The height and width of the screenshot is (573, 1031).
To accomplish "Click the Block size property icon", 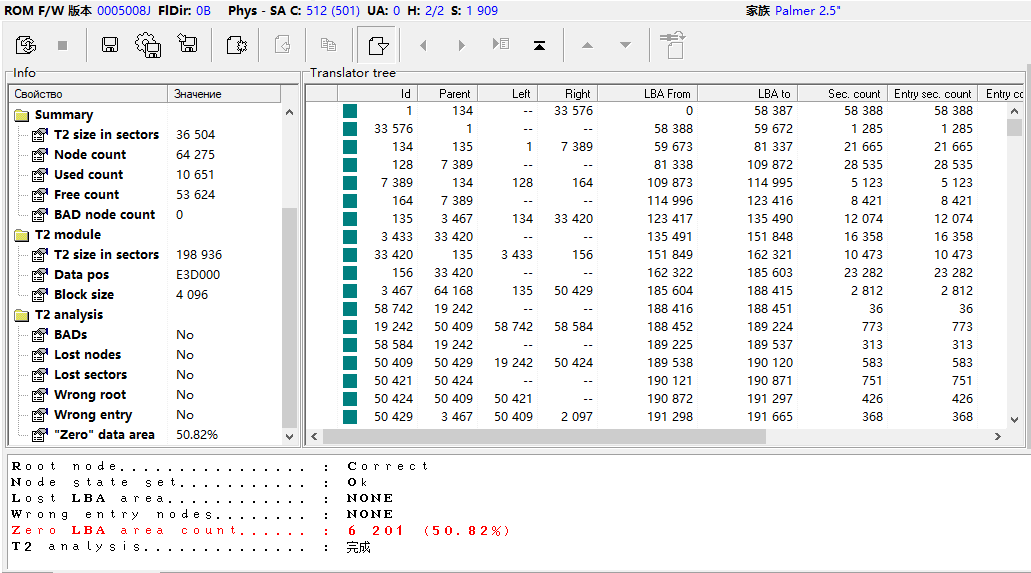I will pos(40,295).
